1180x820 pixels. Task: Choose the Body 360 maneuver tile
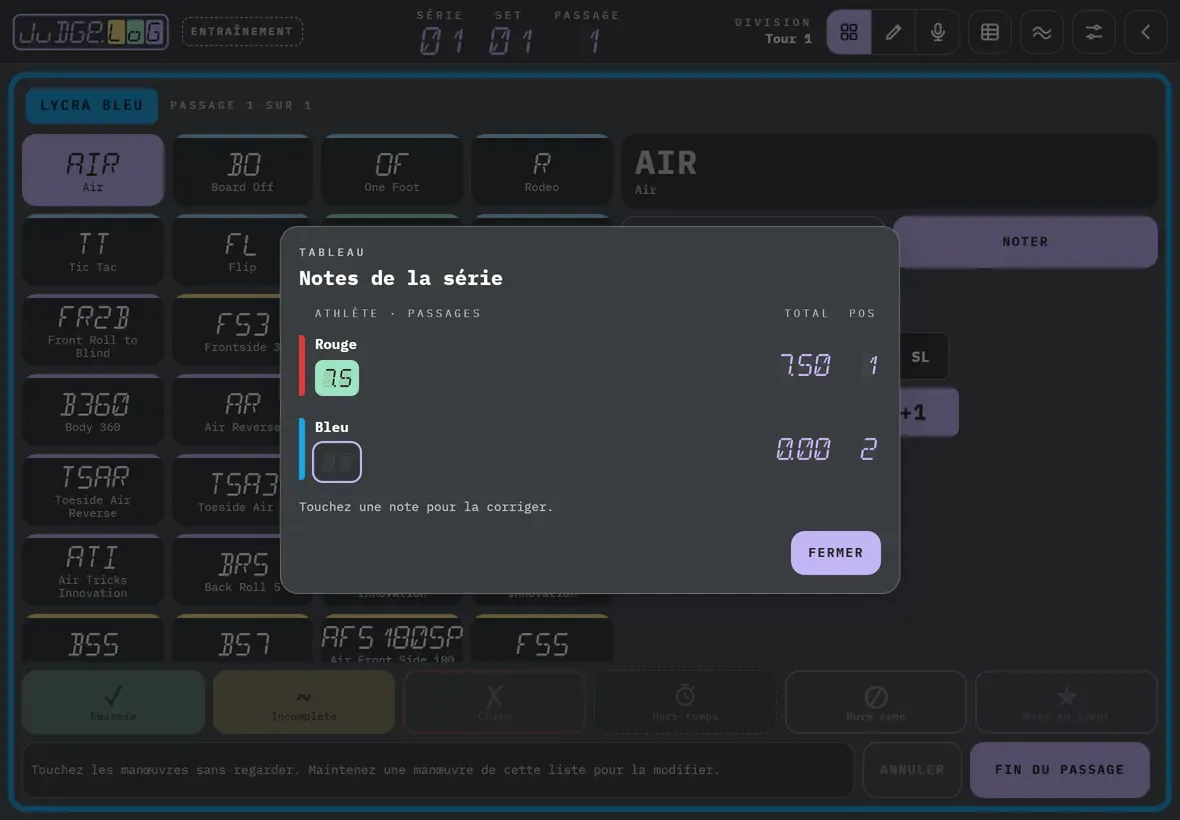[x=93, y=411]
